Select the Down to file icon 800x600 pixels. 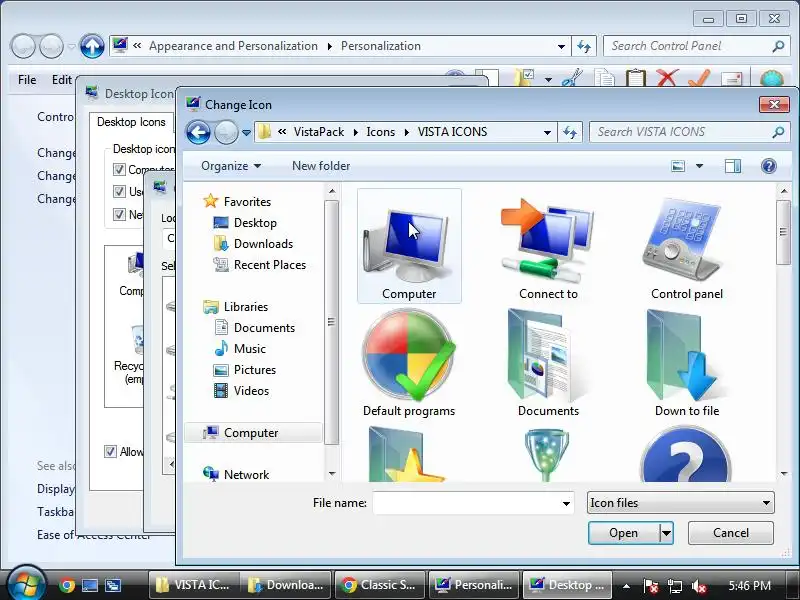coord(687,363)
